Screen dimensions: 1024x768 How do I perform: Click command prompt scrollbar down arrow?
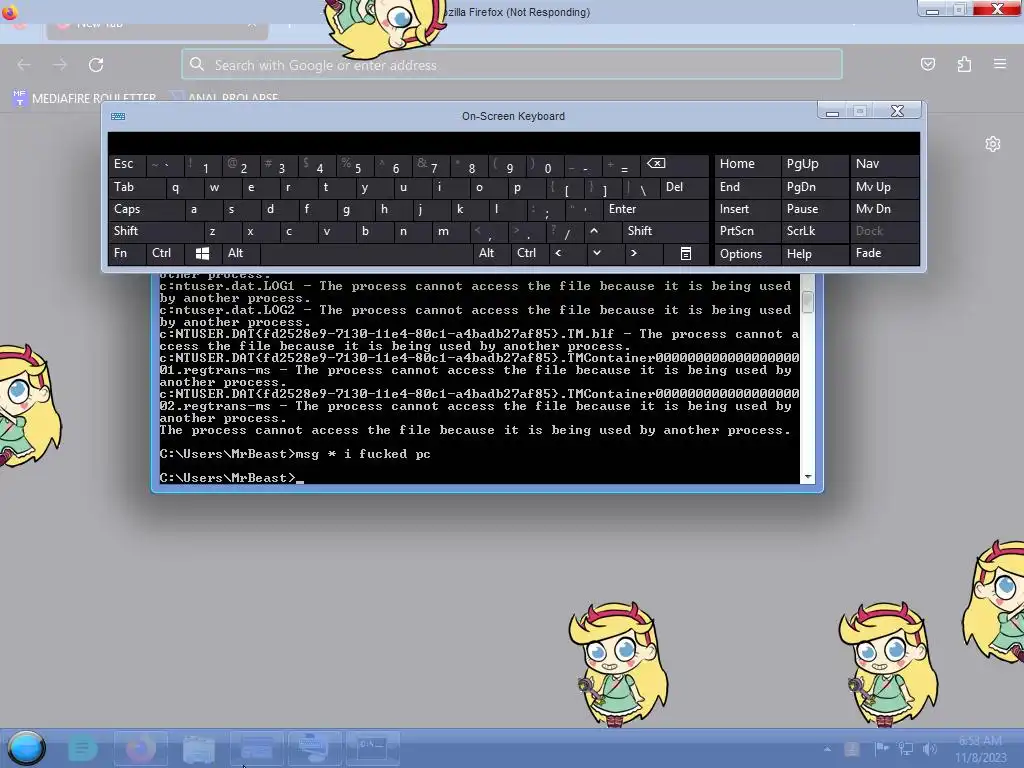pos(808,477)
